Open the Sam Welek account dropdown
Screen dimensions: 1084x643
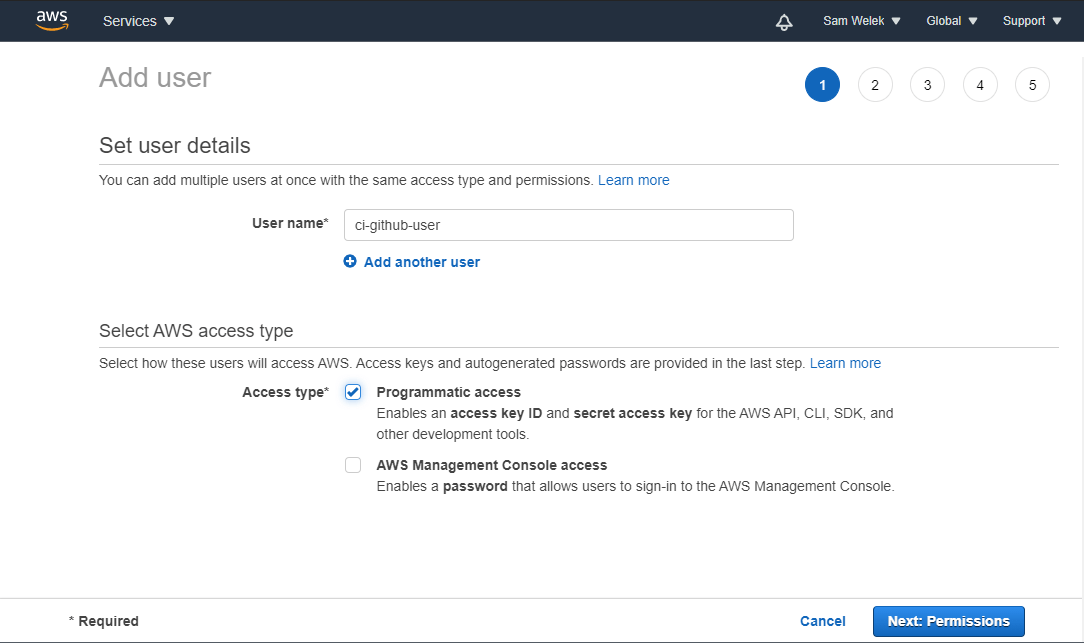point(861,21)
